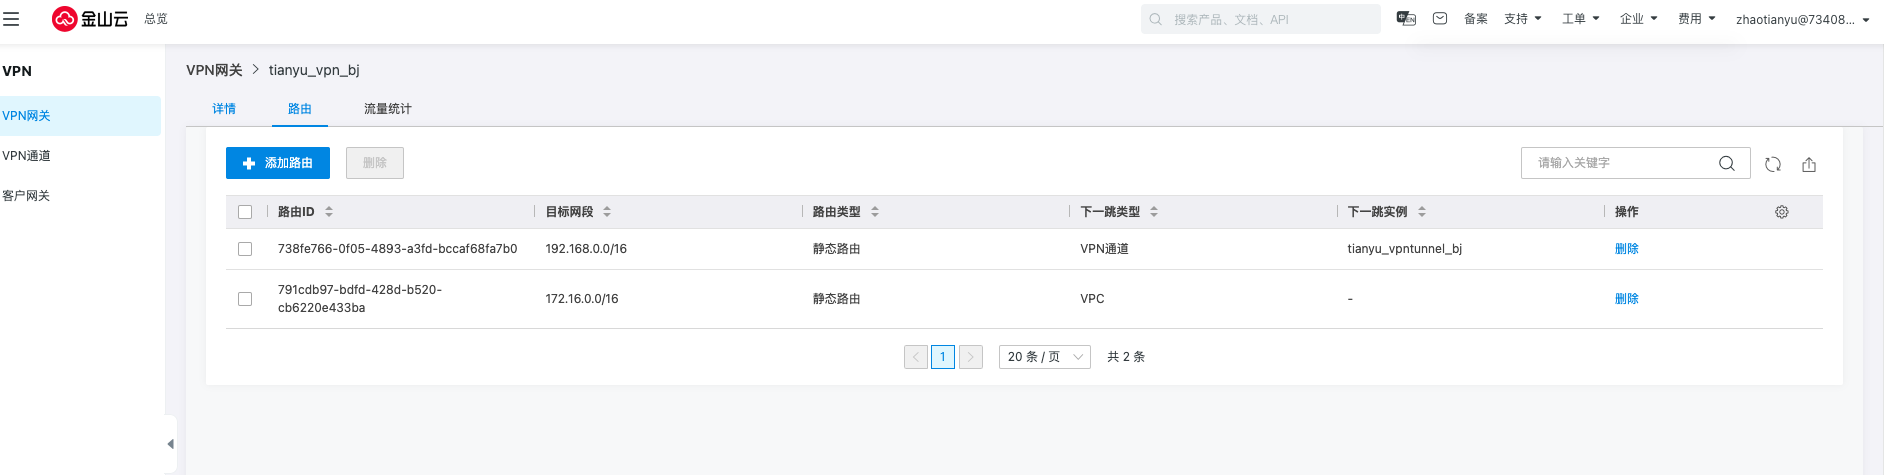Select the 172.16.0.0/16 route checkbox
This screenshot has height=475, width=1884.
(245, 299)
